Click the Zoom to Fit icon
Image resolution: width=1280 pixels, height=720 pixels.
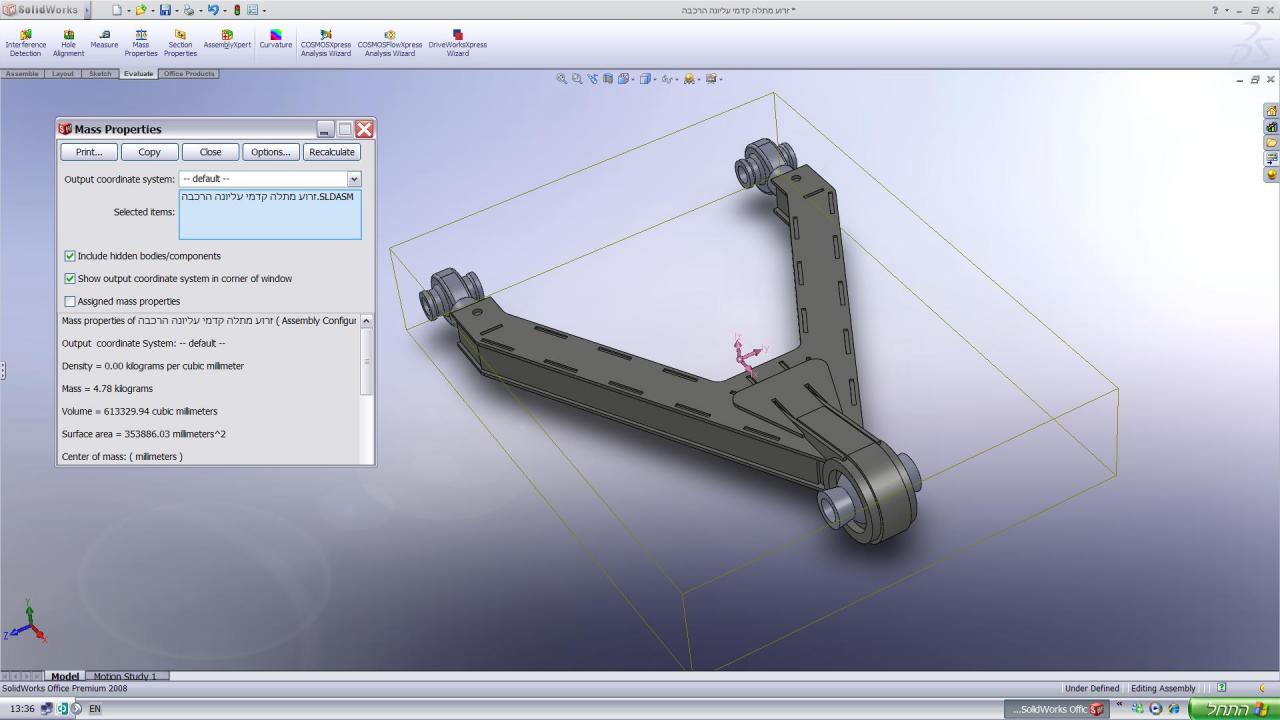[x=562, y=79]
